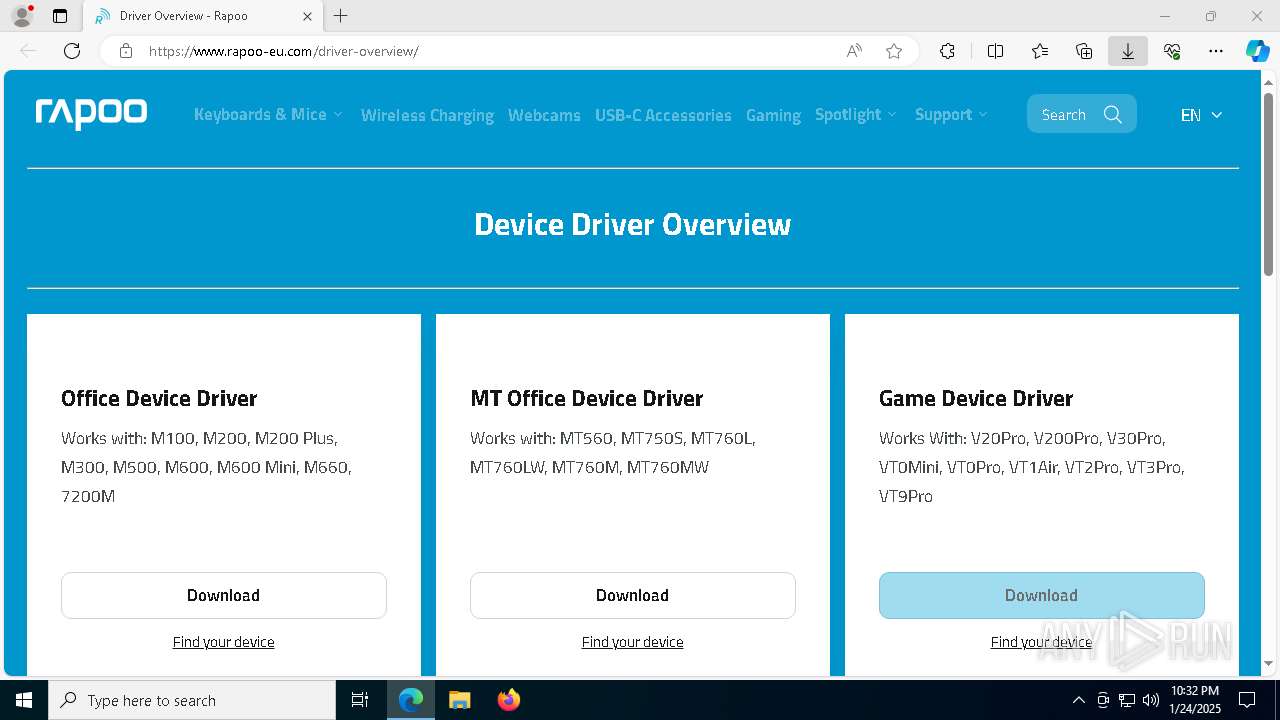
Task: Open Gaming menu item
Action: (x=773, y=115)
